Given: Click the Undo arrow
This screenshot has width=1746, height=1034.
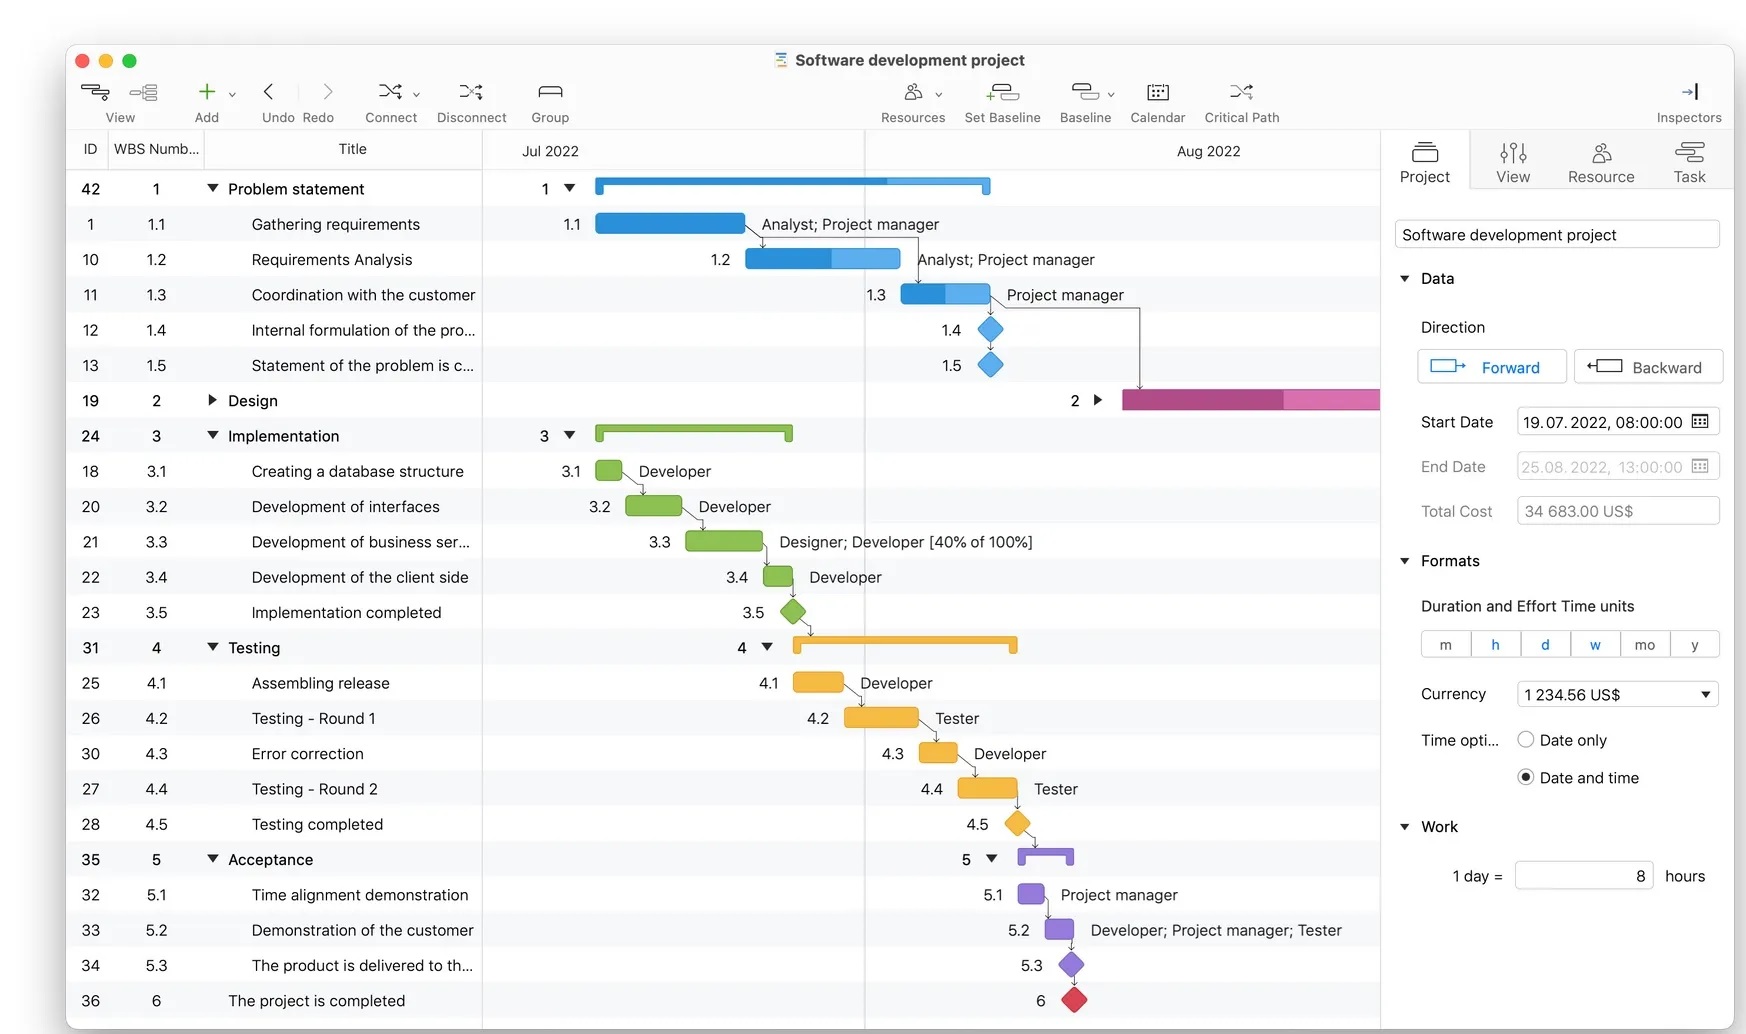Looking at the screenshot, I should tap(268, 93).
